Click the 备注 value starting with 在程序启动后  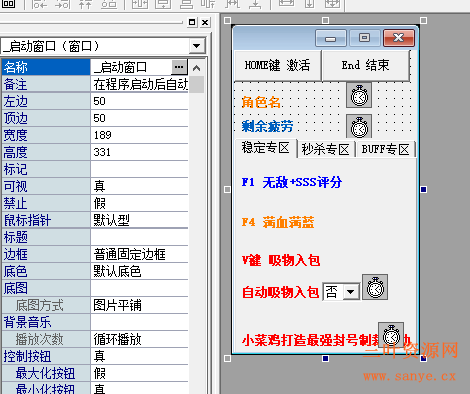click(139, 84)
